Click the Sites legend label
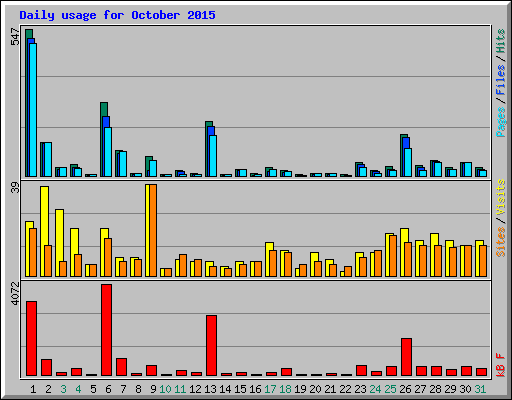Viewport: 512px width, 400px height. (501, 242)
